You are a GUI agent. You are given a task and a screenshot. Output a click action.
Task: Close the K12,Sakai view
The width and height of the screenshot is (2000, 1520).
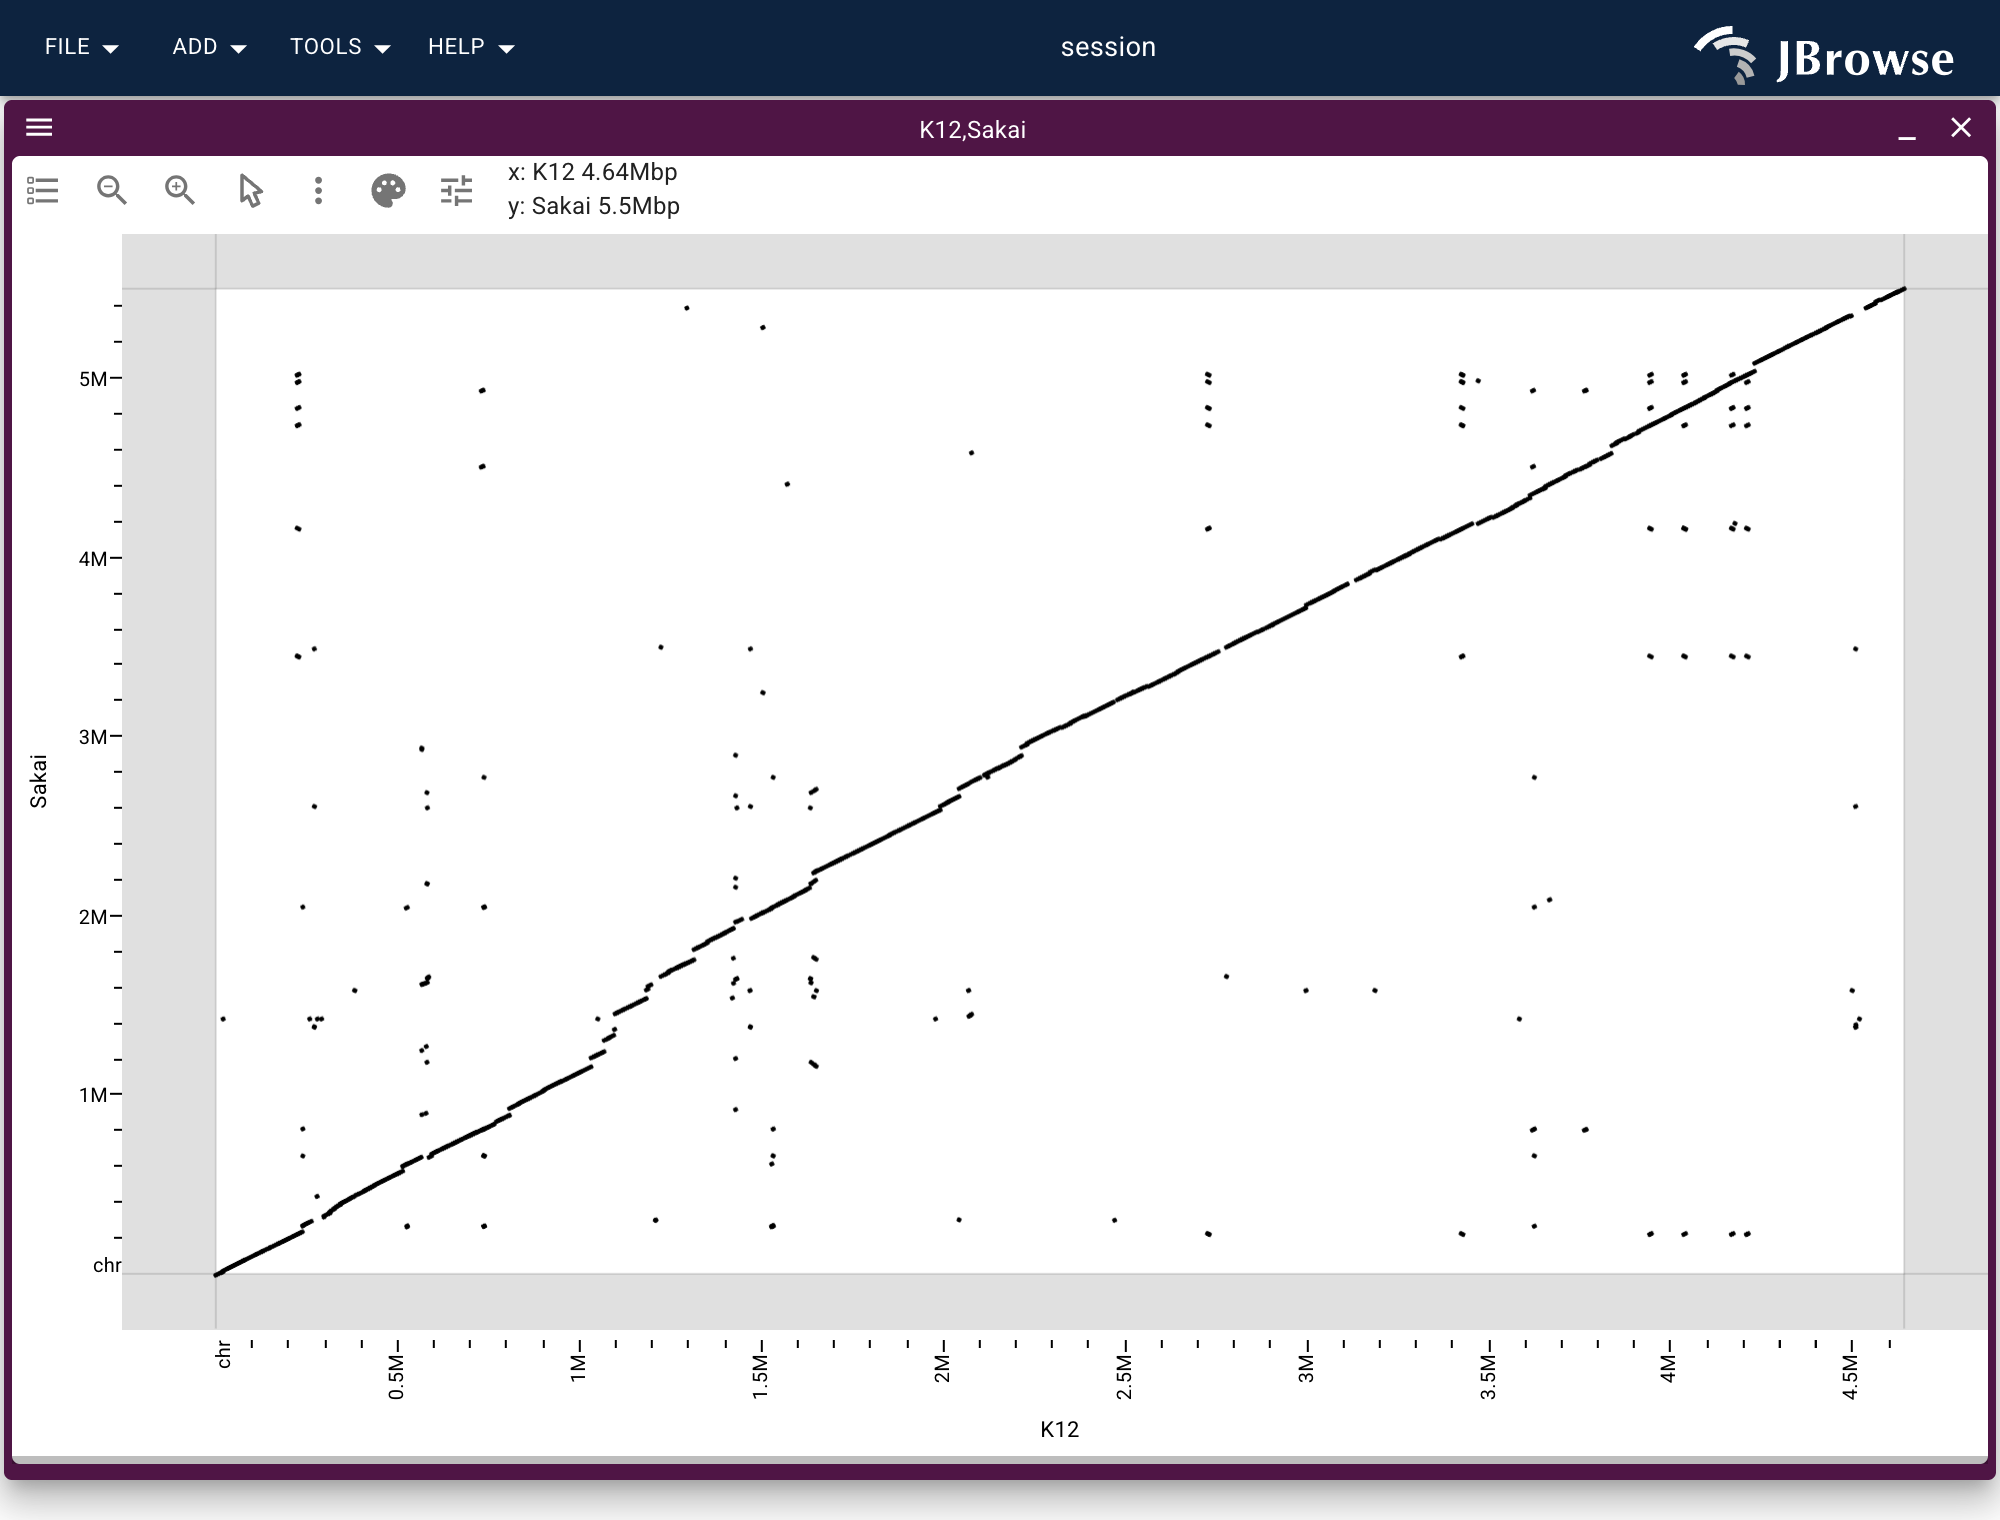tap(1961, 128)
